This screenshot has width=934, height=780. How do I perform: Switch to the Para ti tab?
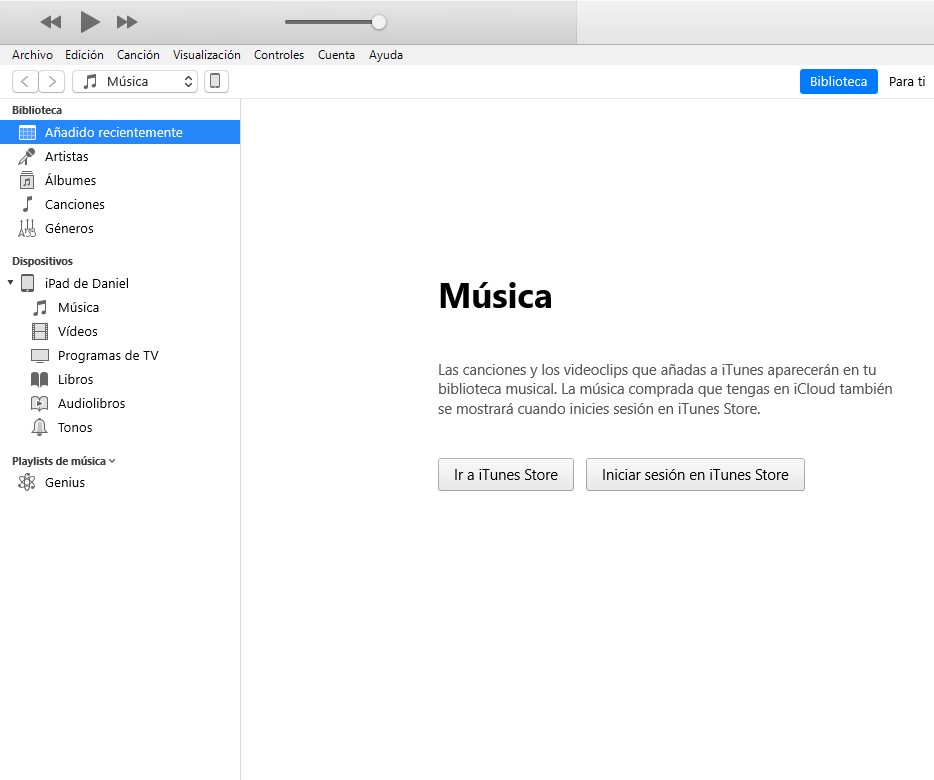907,82
